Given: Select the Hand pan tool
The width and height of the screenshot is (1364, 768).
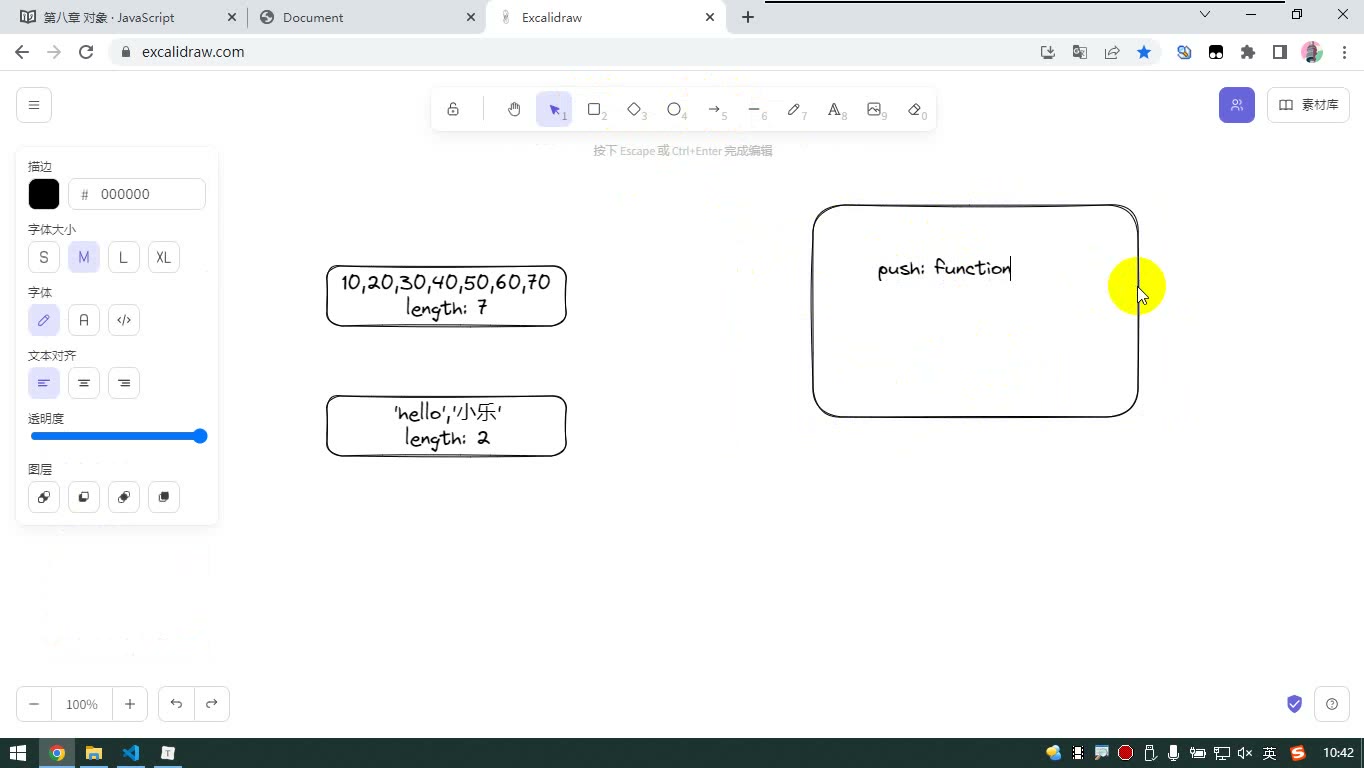Looking at the screenshot, I should (514, 109).
